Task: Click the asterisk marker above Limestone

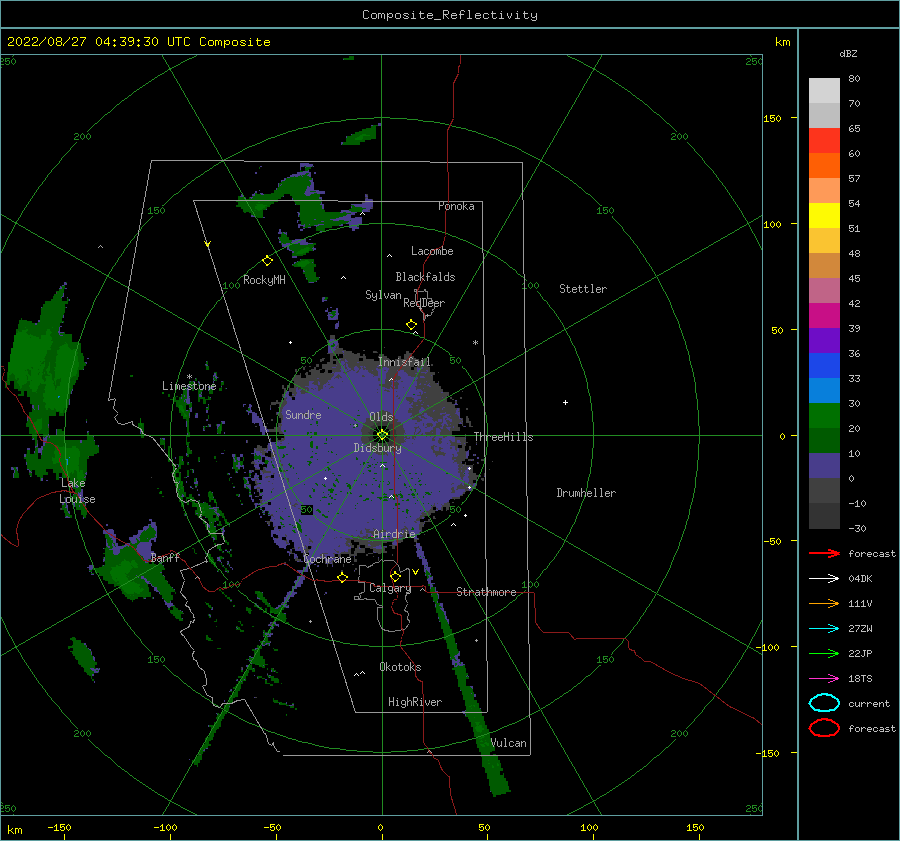Action: click(189, 377)
